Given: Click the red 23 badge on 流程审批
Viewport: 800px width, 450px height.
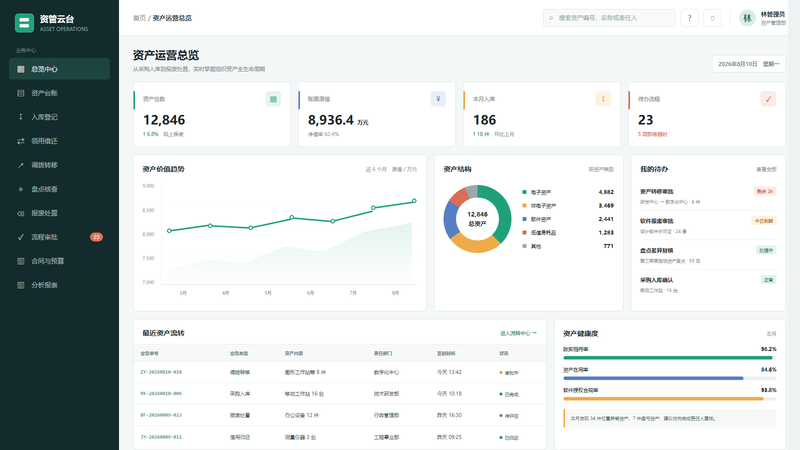Looking at the screenshot, I should pos(96,237).
